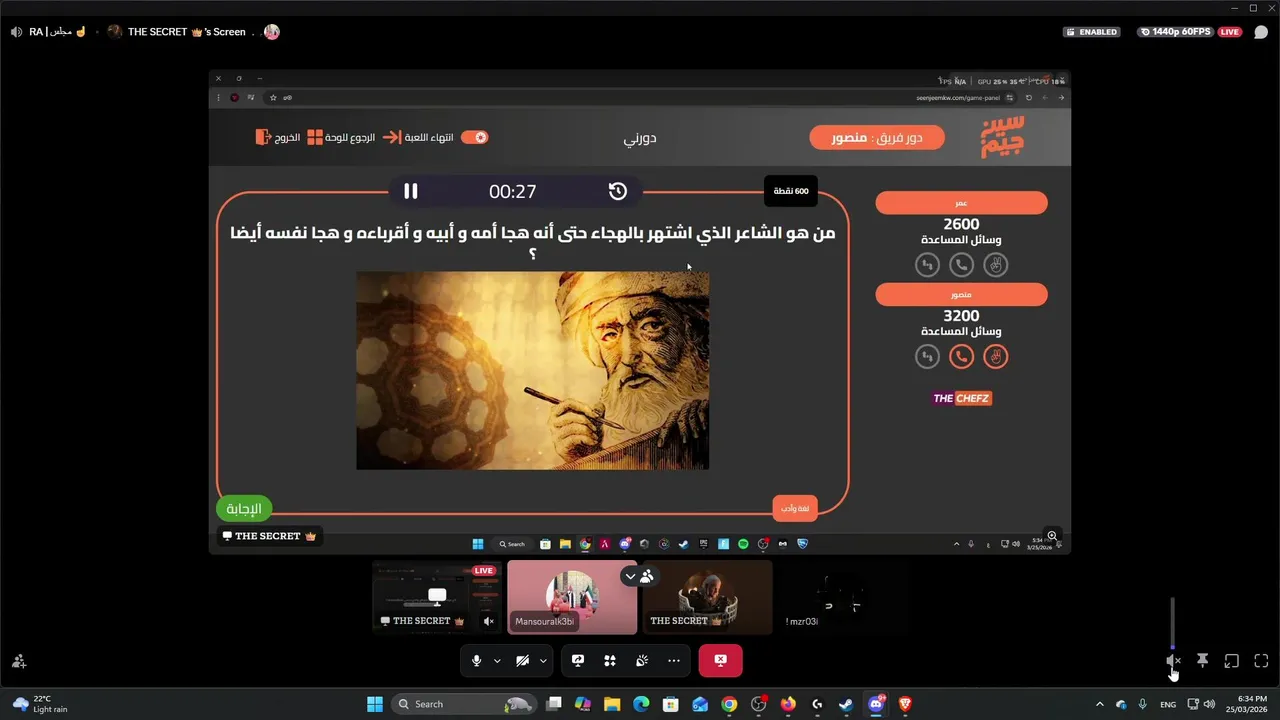The width and height of the screenshot is (1280, 720).
Task: Open Discord from the Windows taskbar
Action: pyautogui.click(x=876, y=704)
